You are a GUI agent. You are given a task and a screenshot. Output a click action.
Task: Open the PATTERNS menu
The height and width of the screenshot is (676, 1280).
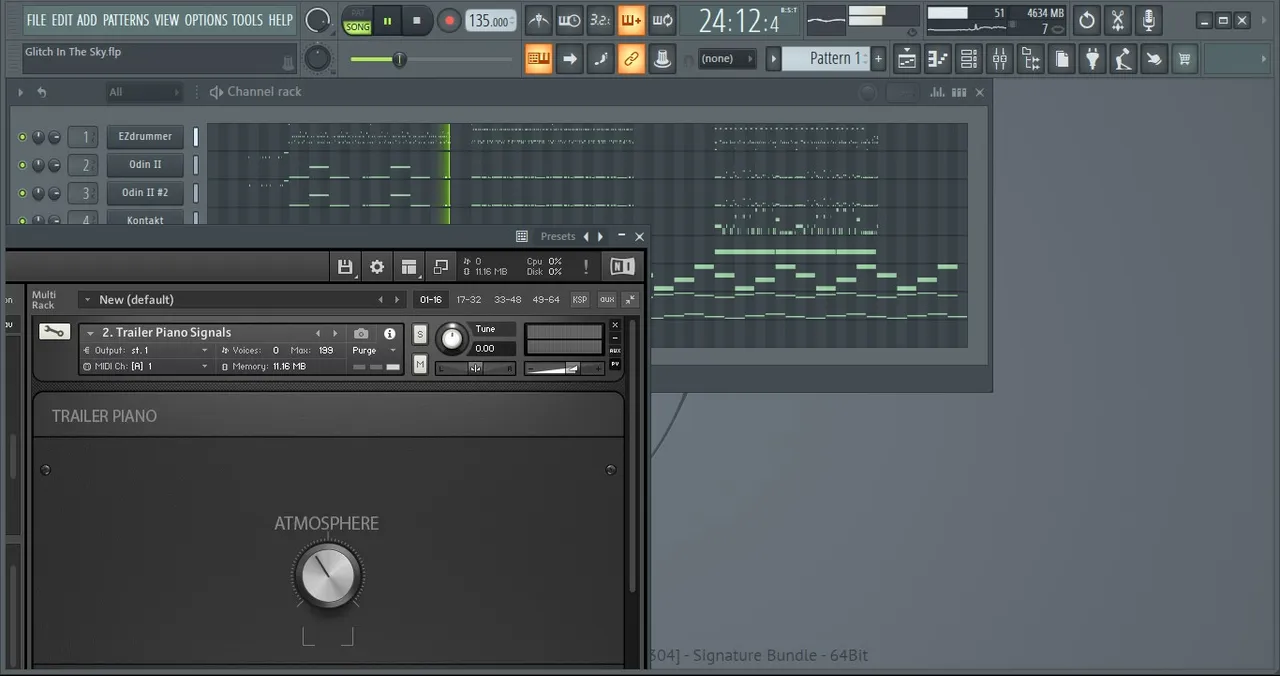pyautogui.click(x=126, y=20)
